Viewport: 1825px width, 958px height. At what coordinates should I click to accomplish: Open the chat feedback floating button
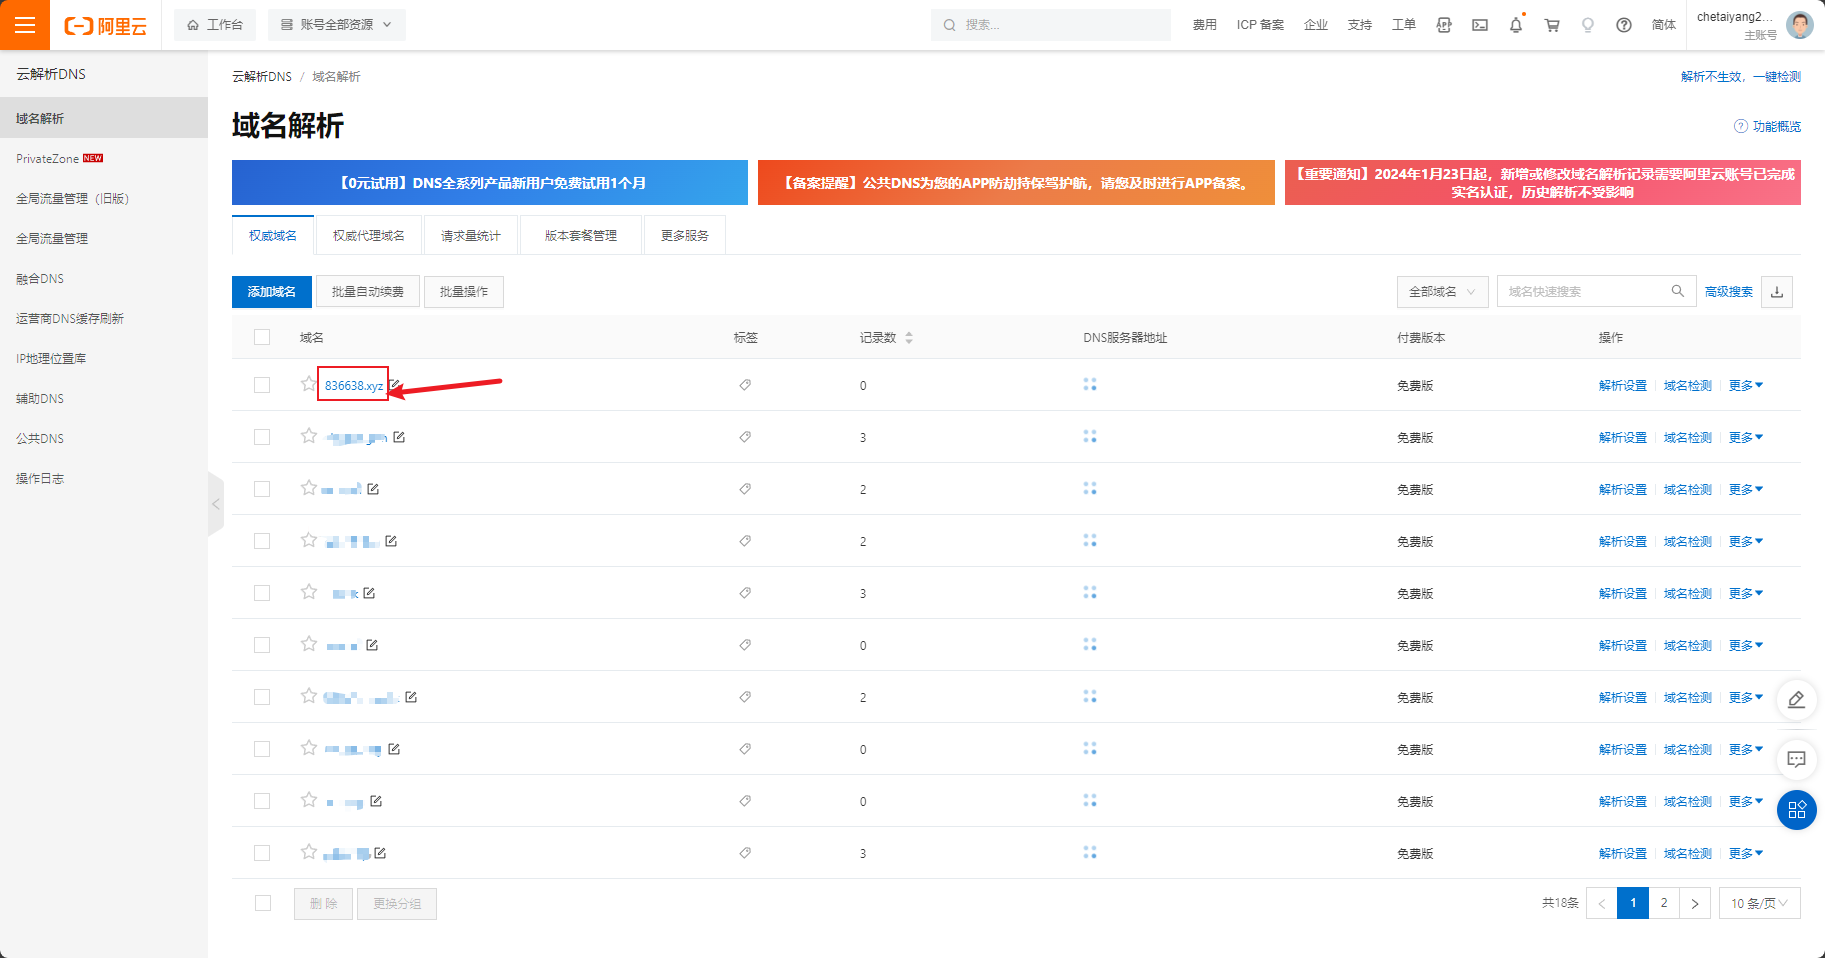click(1797, 759)
